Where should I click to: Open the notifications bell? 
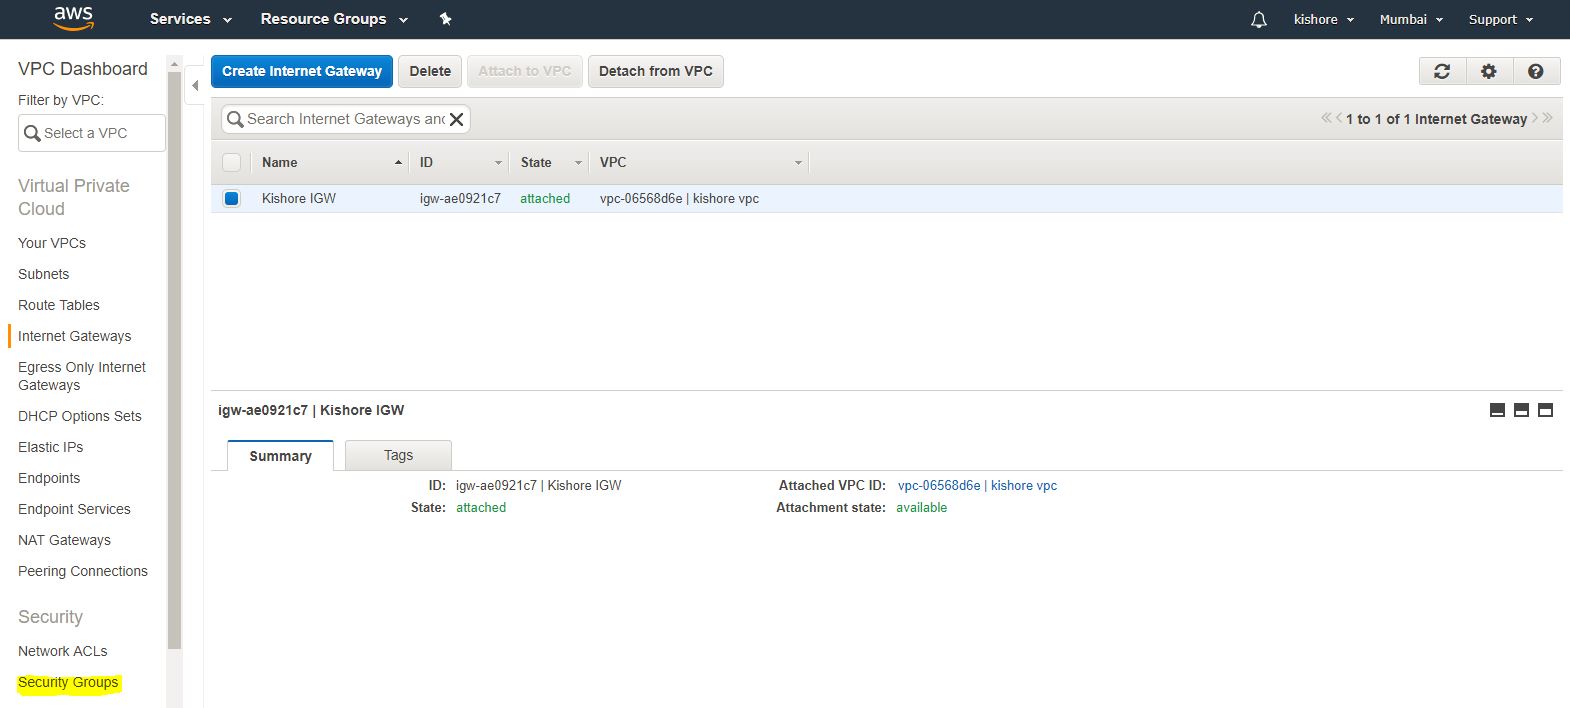click(1258, 20)
